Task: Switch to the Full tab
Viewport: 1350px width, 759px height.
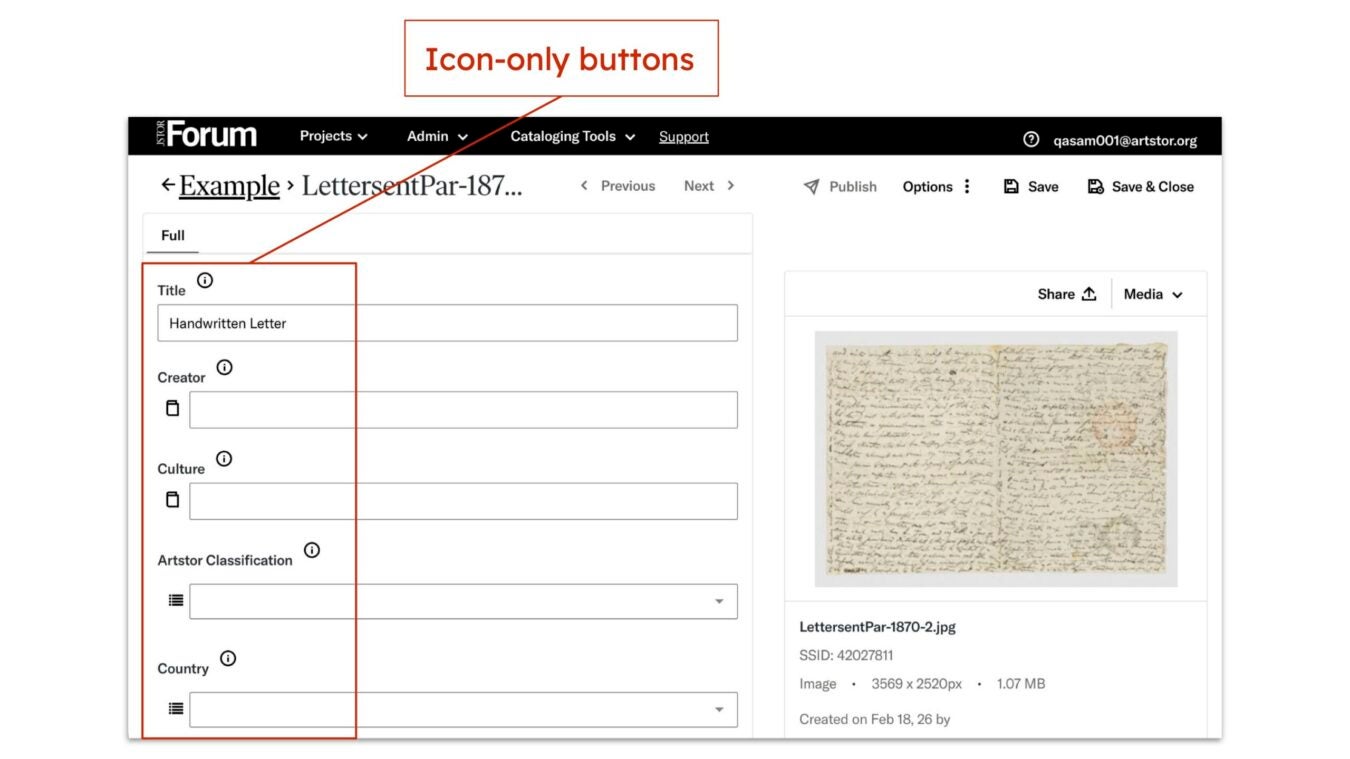Action: click(x=172, y=235)
